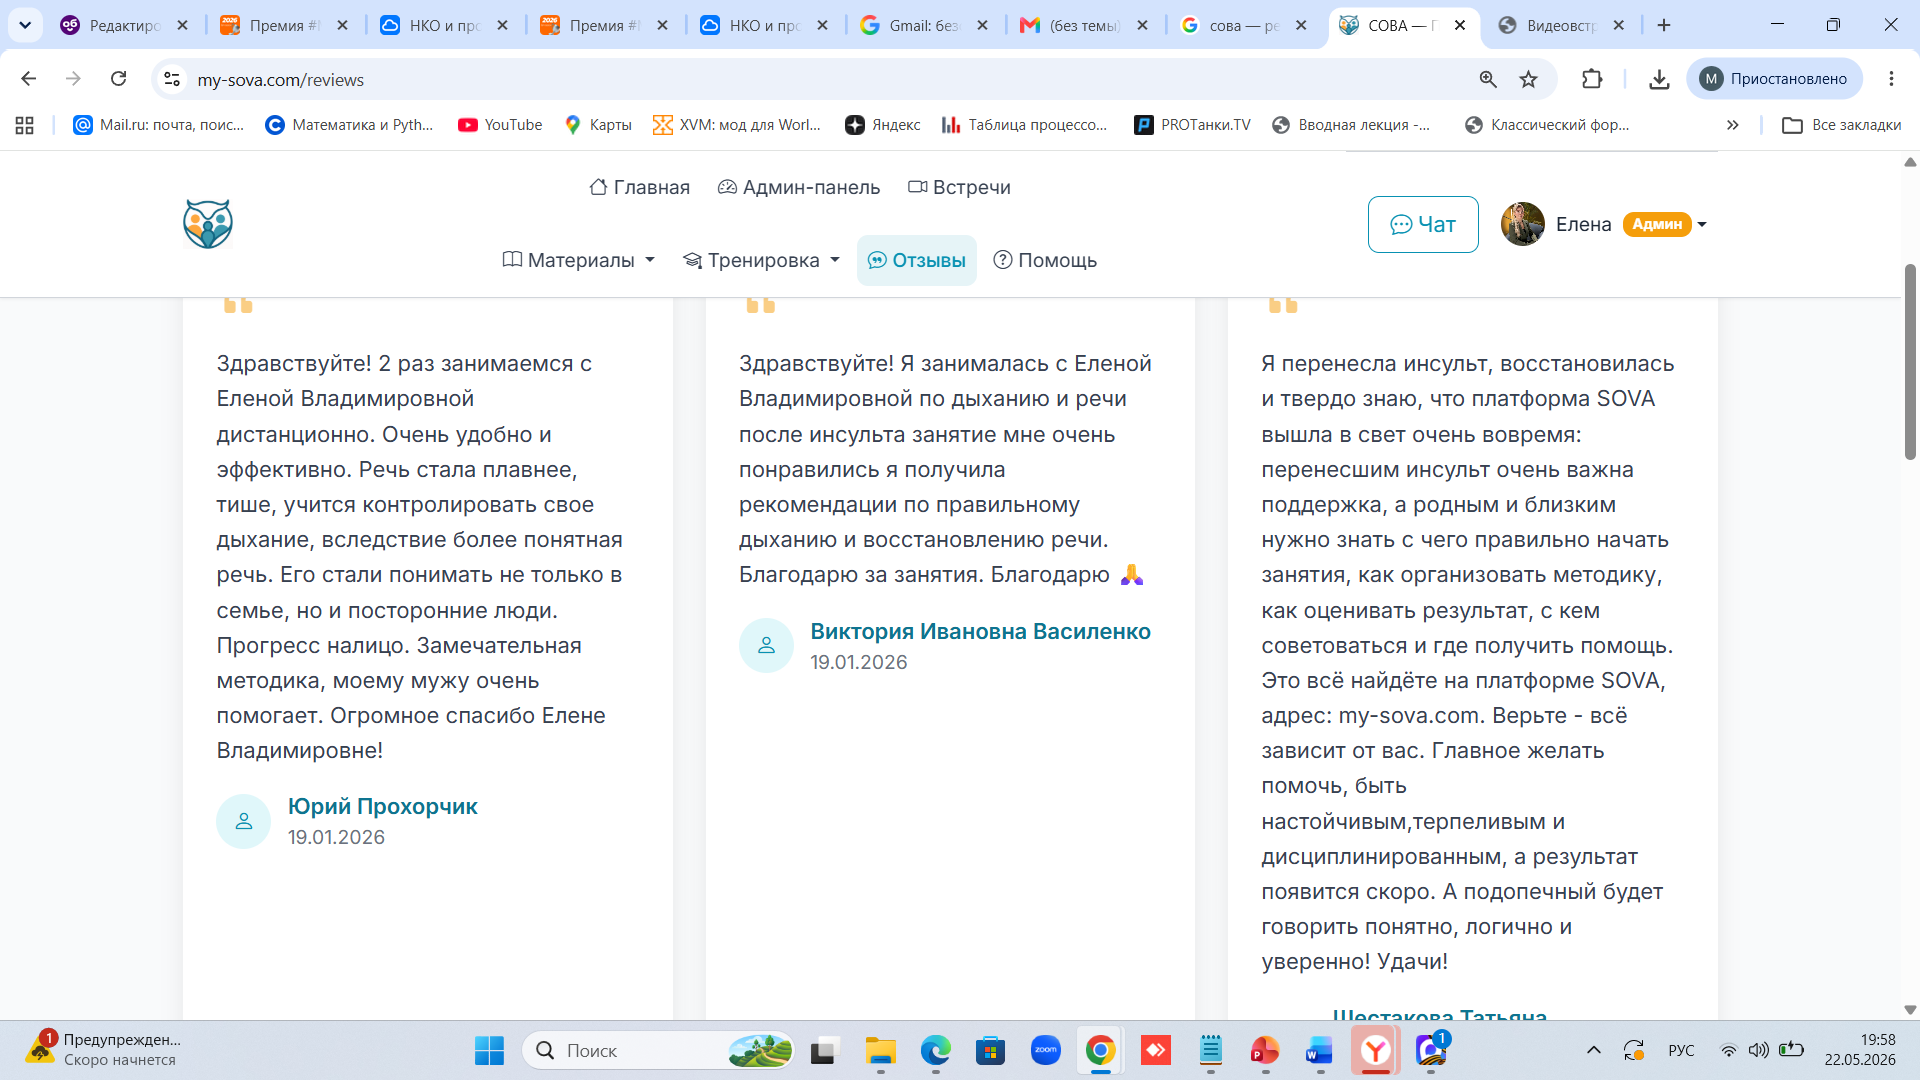Viewport: 1920px width, 1080px height.
Task: Open Chrome downloads
Action: tap(1659, 79)
